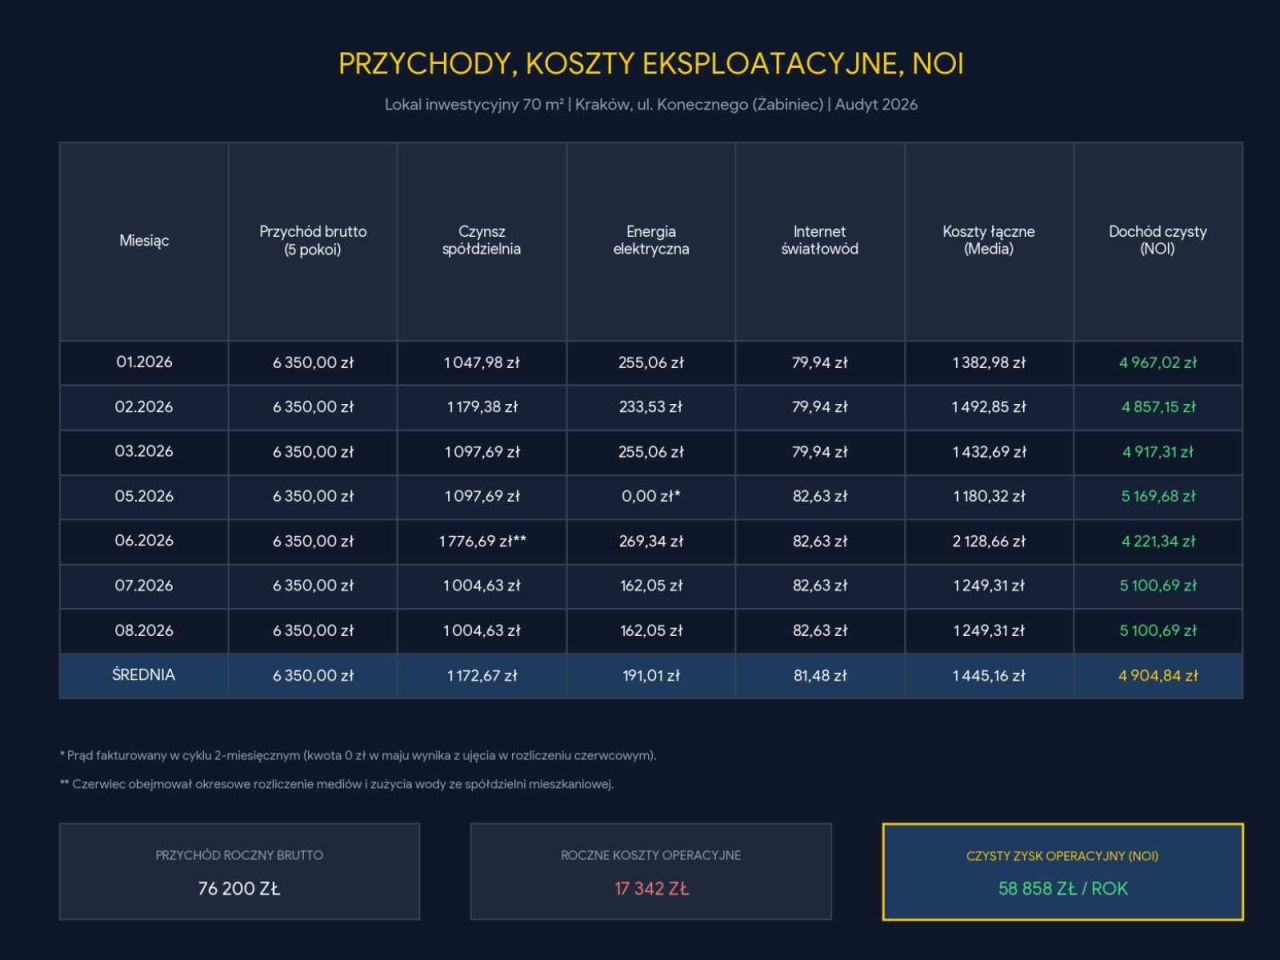Select the 1 776,69 zł** June rent cell
Viewport: 1280px width, 960px height.
tap(482, 542)
